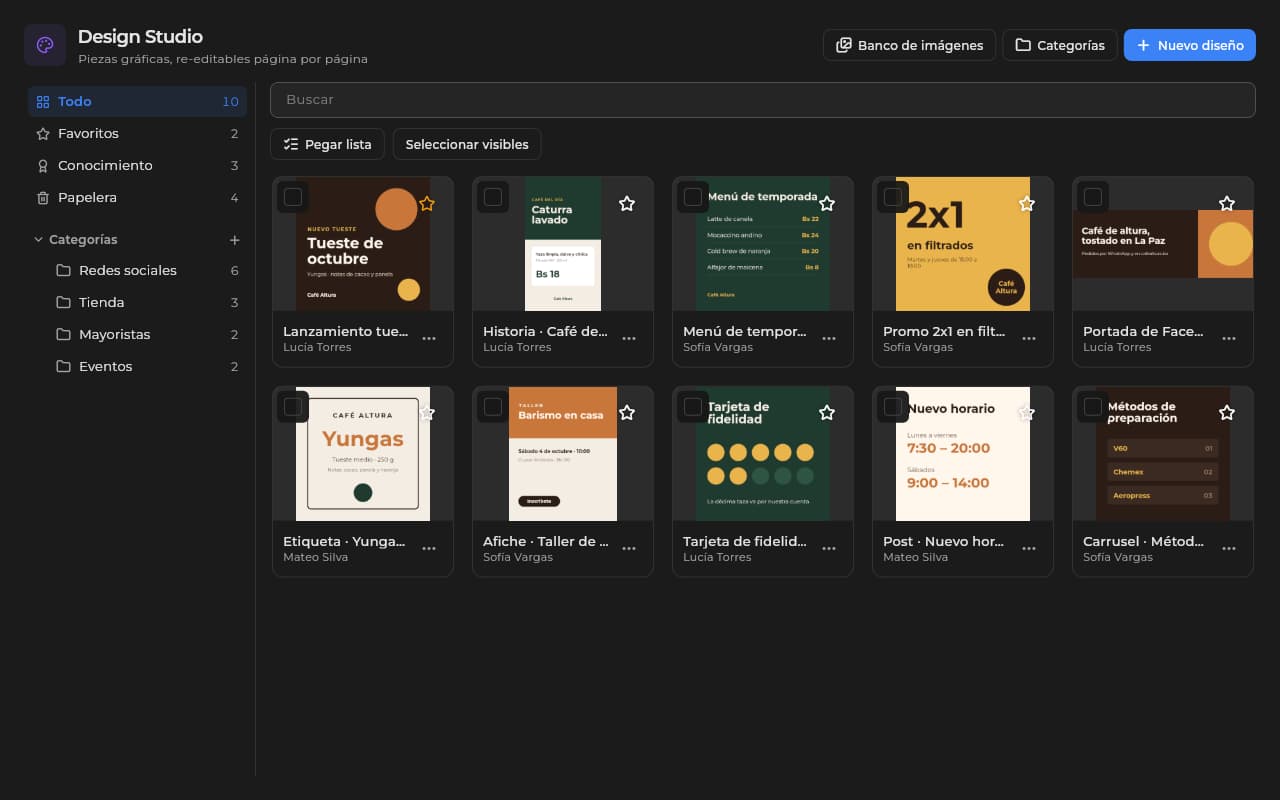1280x800 pixels.
Task: Open more options for Lanzamiento tueste card
Action: 429,339
